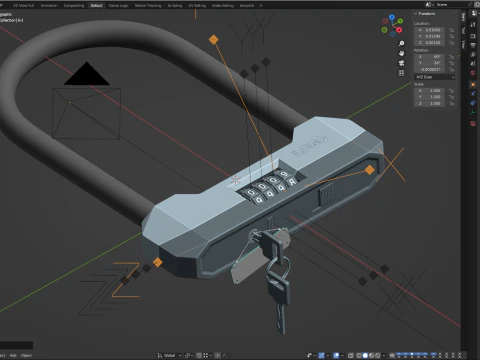Toggle the camera view icon
The width and height of the screenshot is (480, 360).
(x=402, y=63)
